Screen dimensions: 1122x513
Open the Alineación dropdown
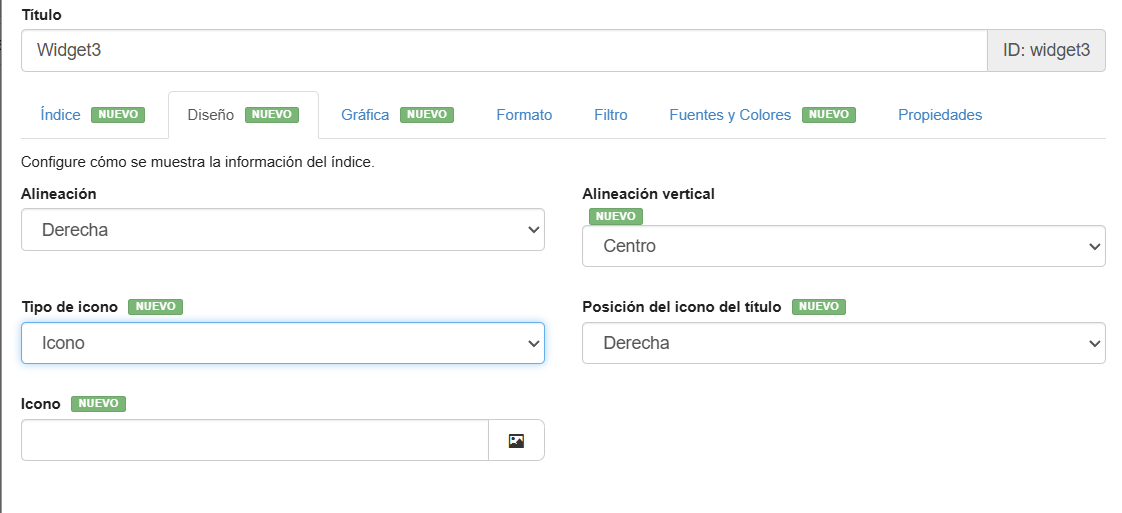coord(283,230)
